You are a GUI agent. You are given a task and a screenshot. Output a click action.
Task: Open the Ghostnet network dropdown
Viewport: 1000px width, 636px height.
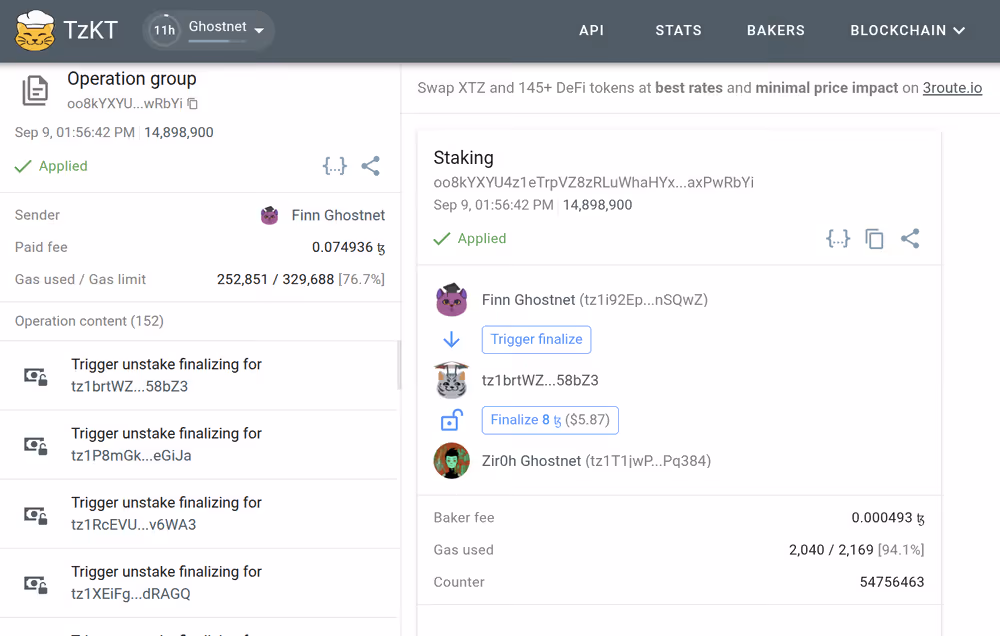259,31
